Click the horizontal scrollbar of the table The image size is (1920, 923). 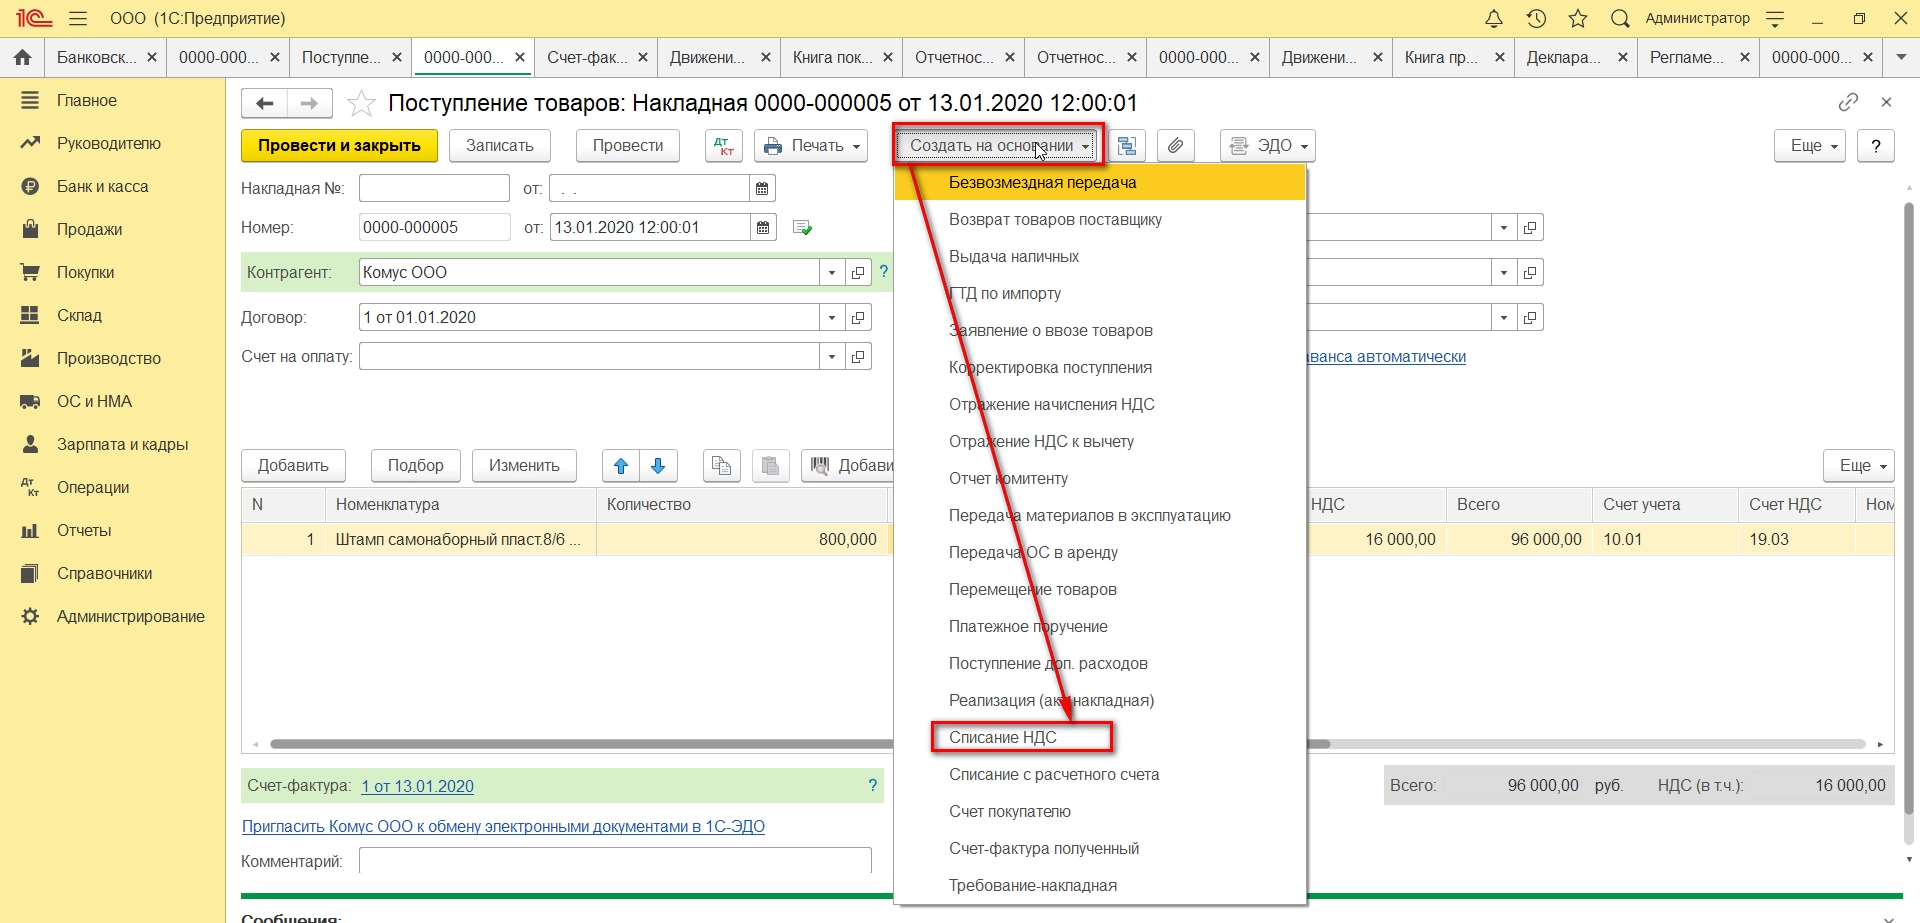coord(580,744)
